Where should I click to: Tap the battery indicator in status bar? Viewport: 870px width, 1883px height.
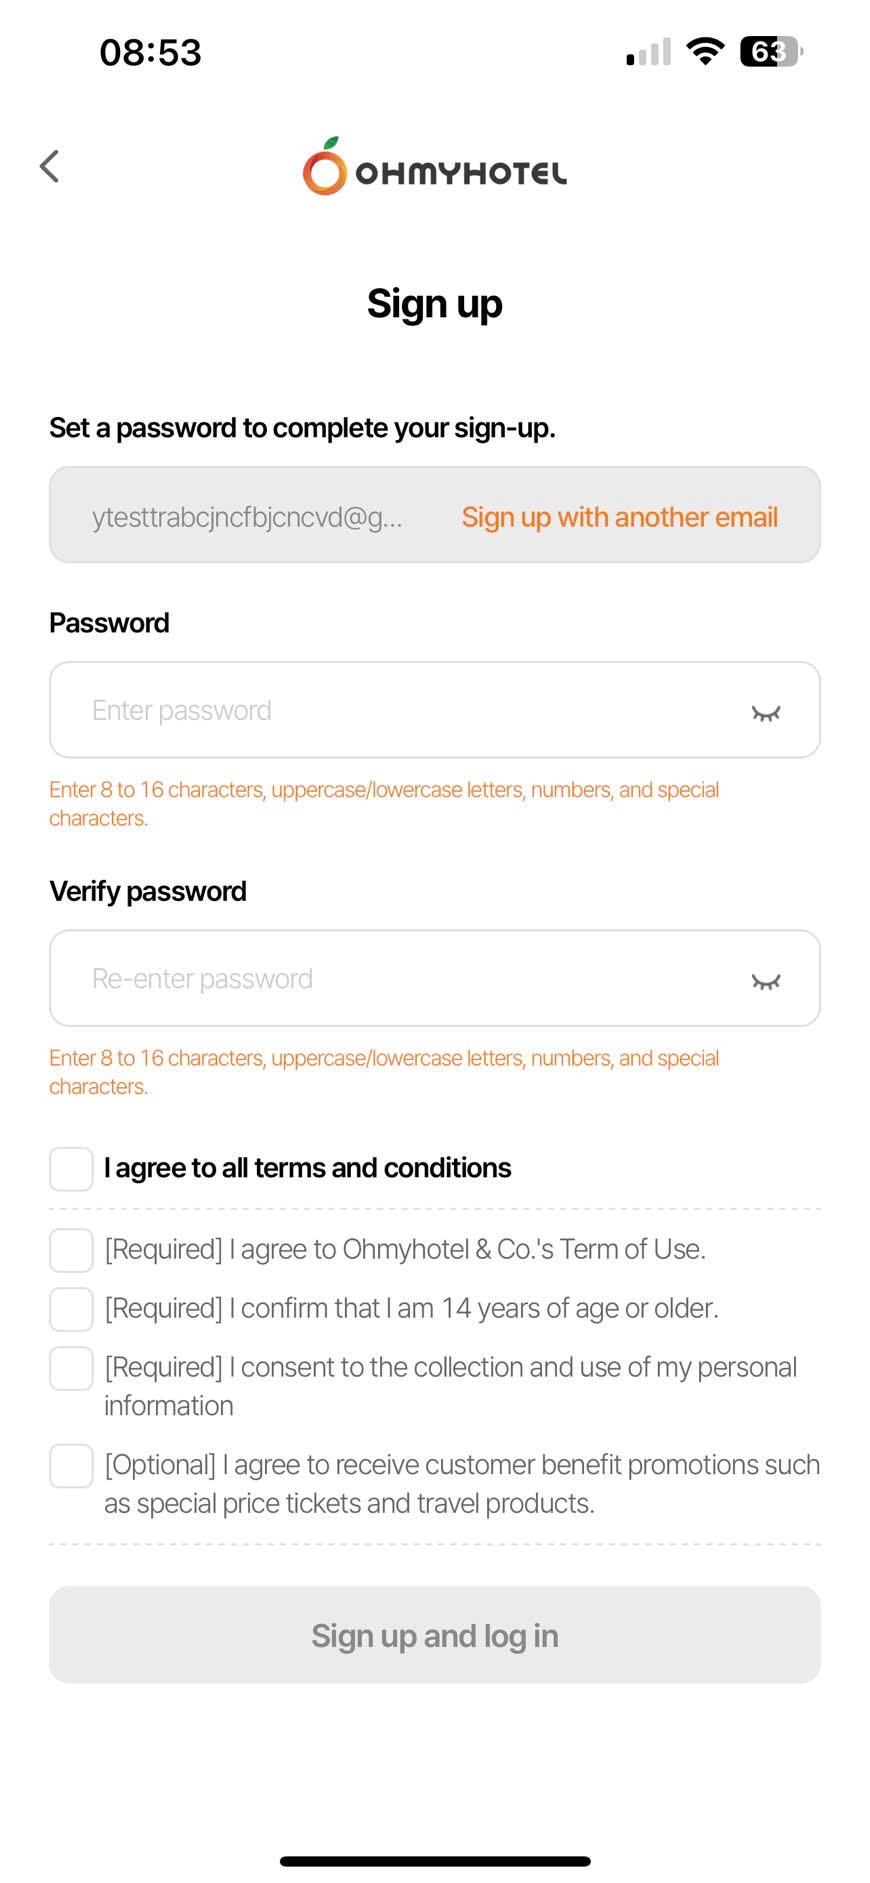coord(770,52)
